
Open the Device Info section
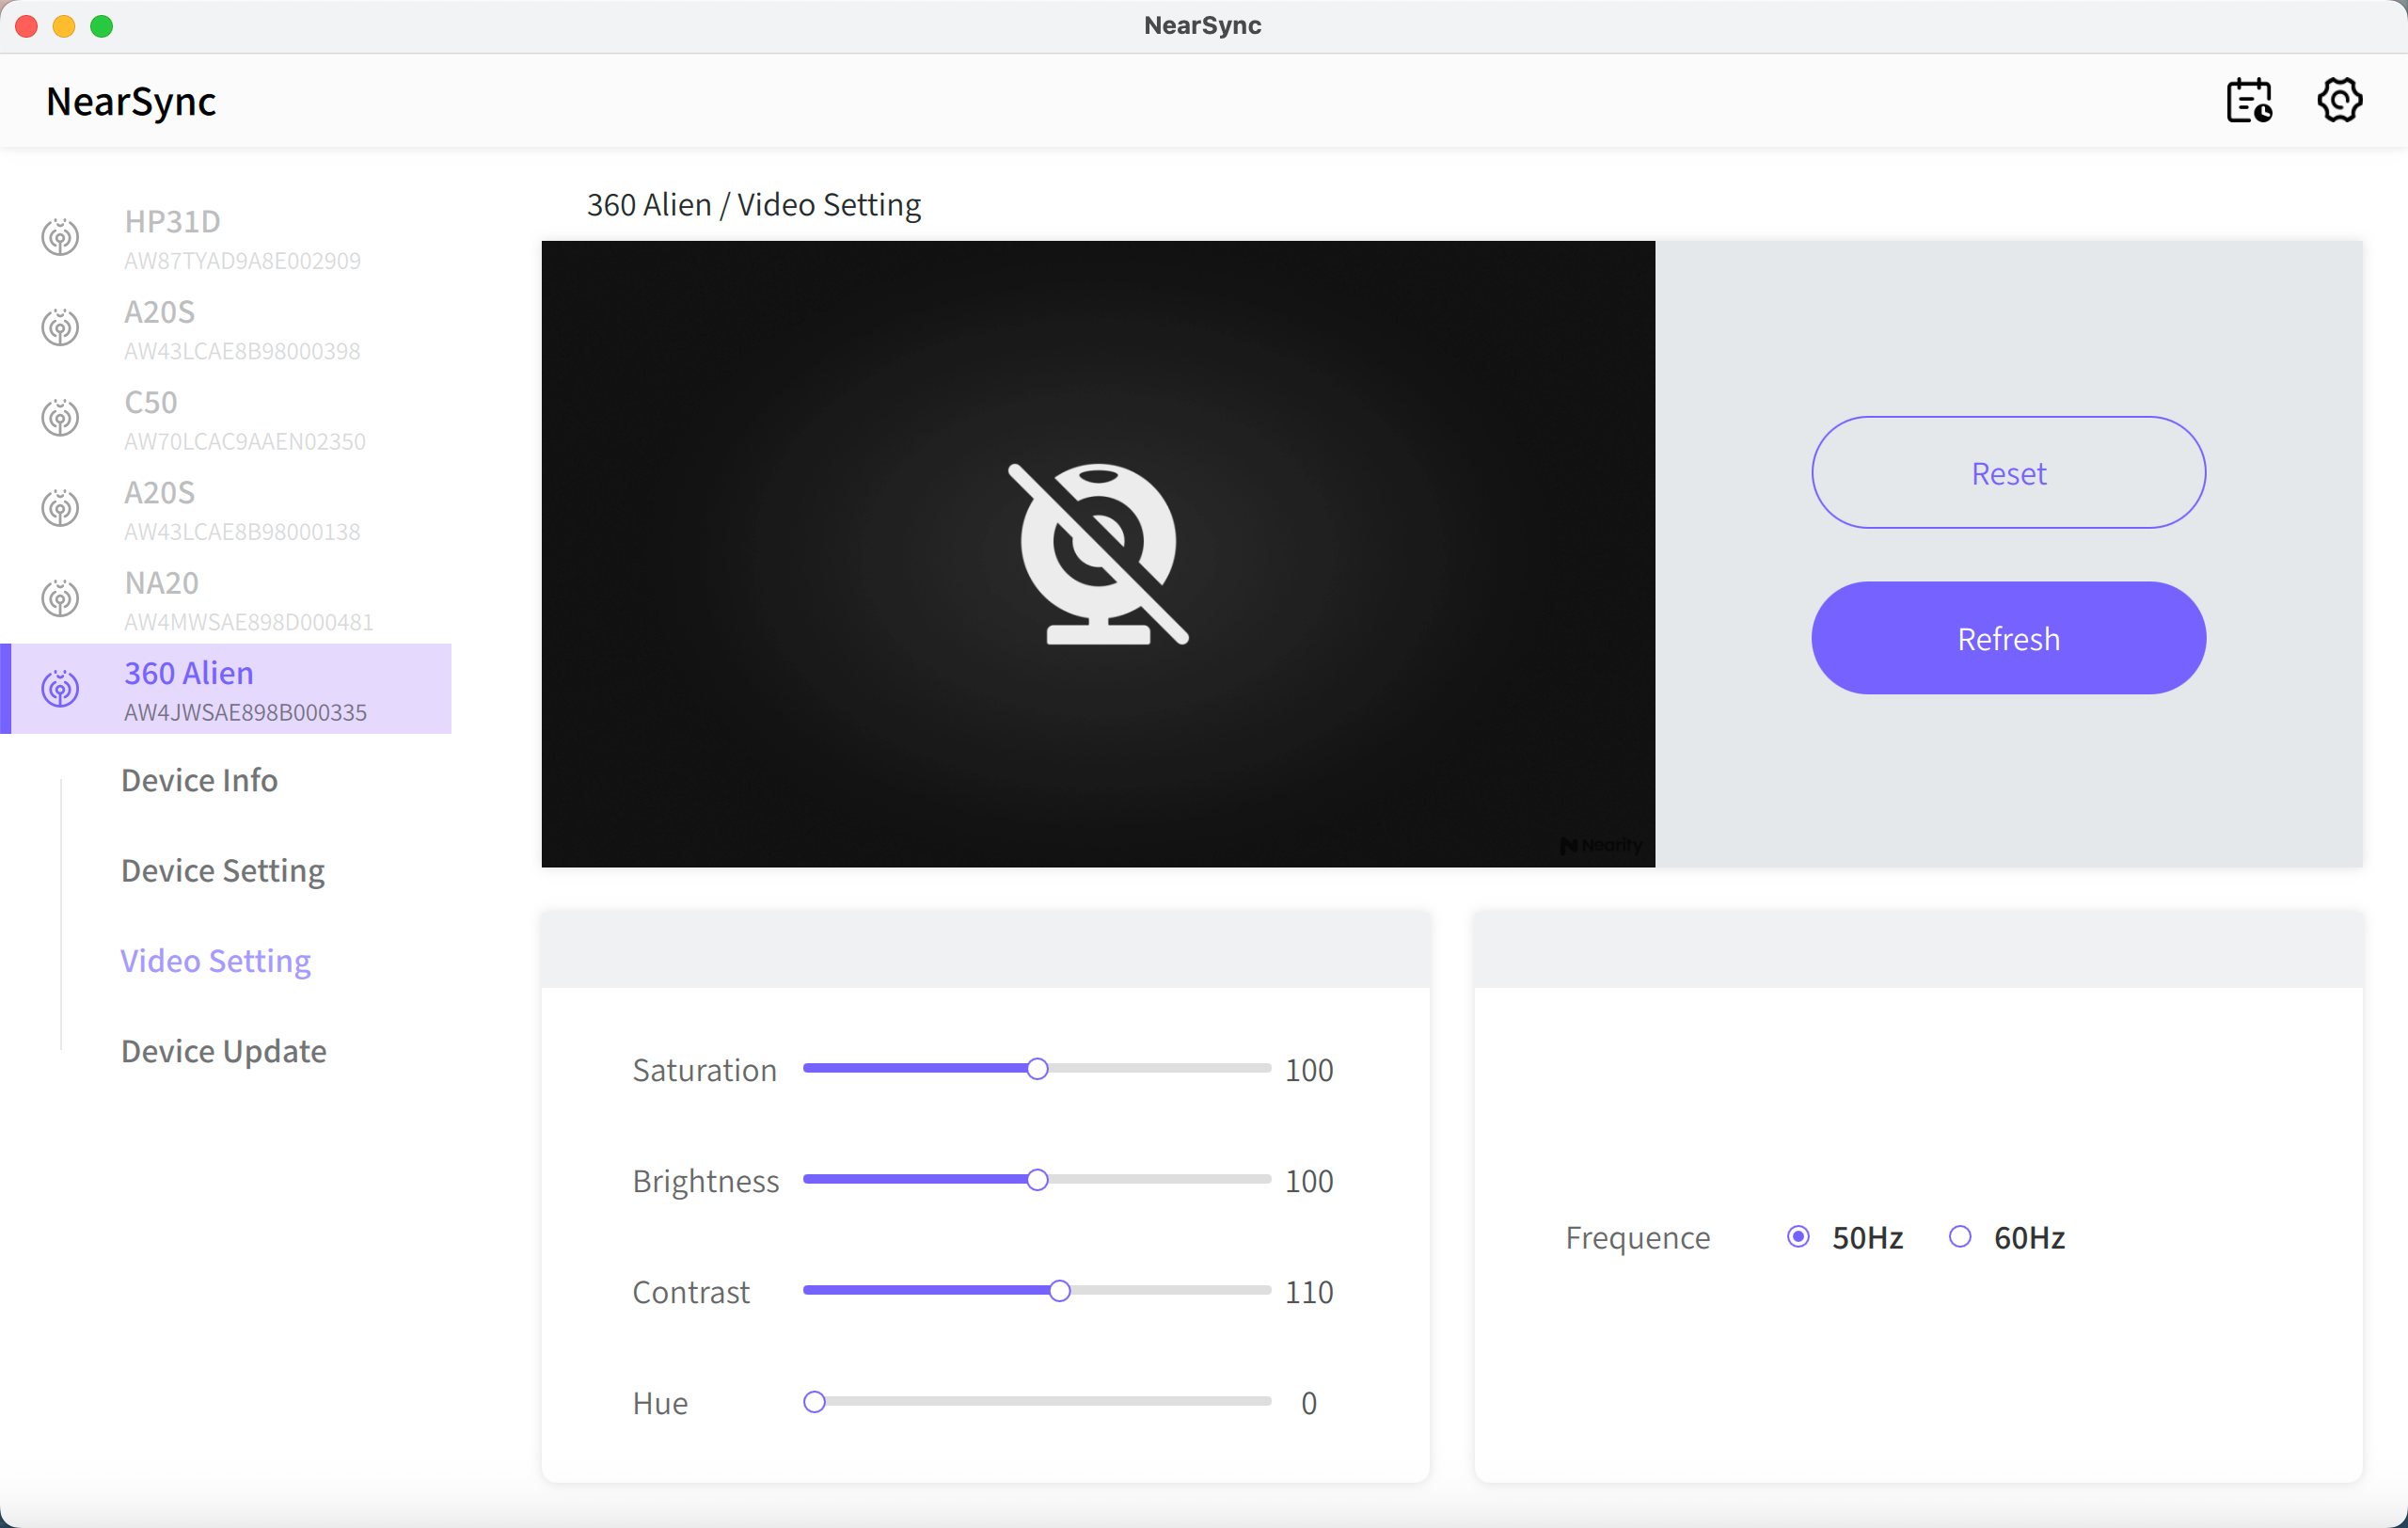(x=200, y=780)
